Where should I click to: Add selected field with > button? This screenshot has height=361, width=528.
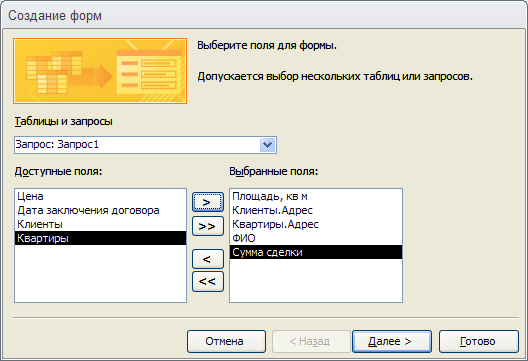(x=208, y=202)
